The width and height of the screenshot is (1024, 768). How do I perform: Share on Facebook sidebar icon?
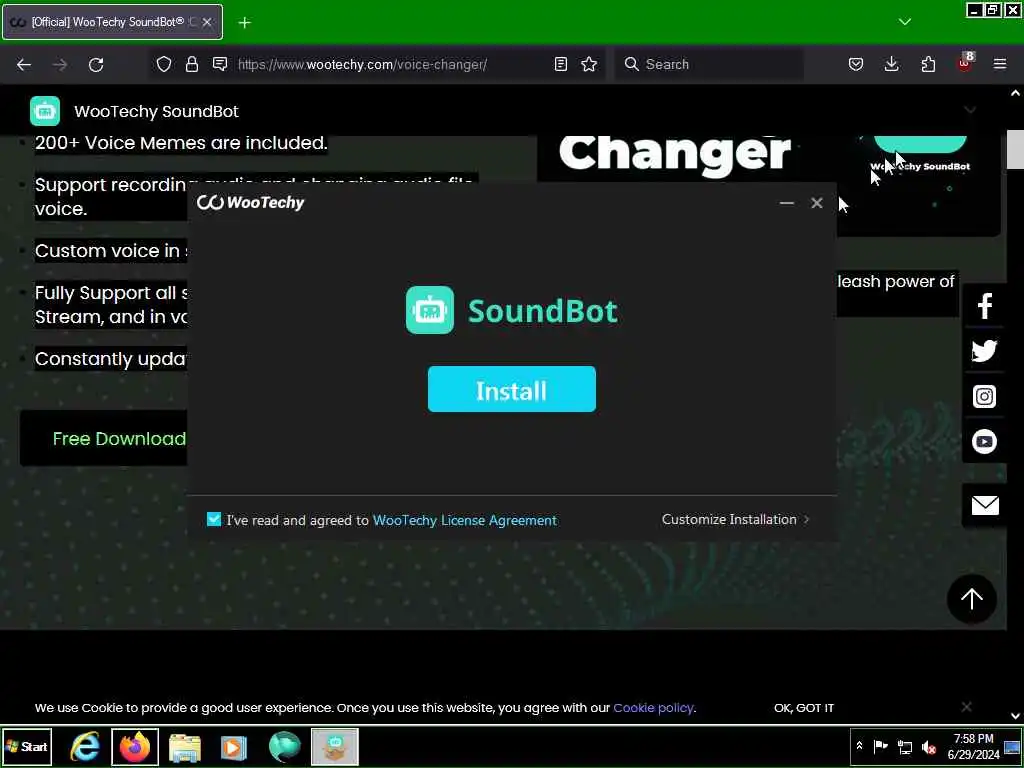(984, 305)
